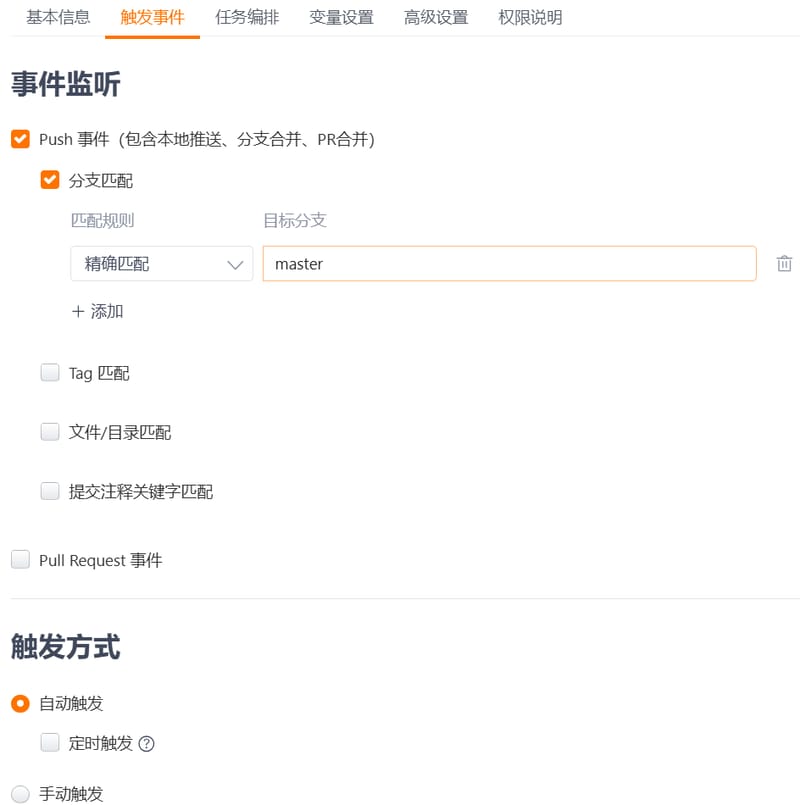Screen dimensions: 800x805
Task: Delete the master branch rule with the trash icon
Action: pyautogui.click(x=784, y=263)
